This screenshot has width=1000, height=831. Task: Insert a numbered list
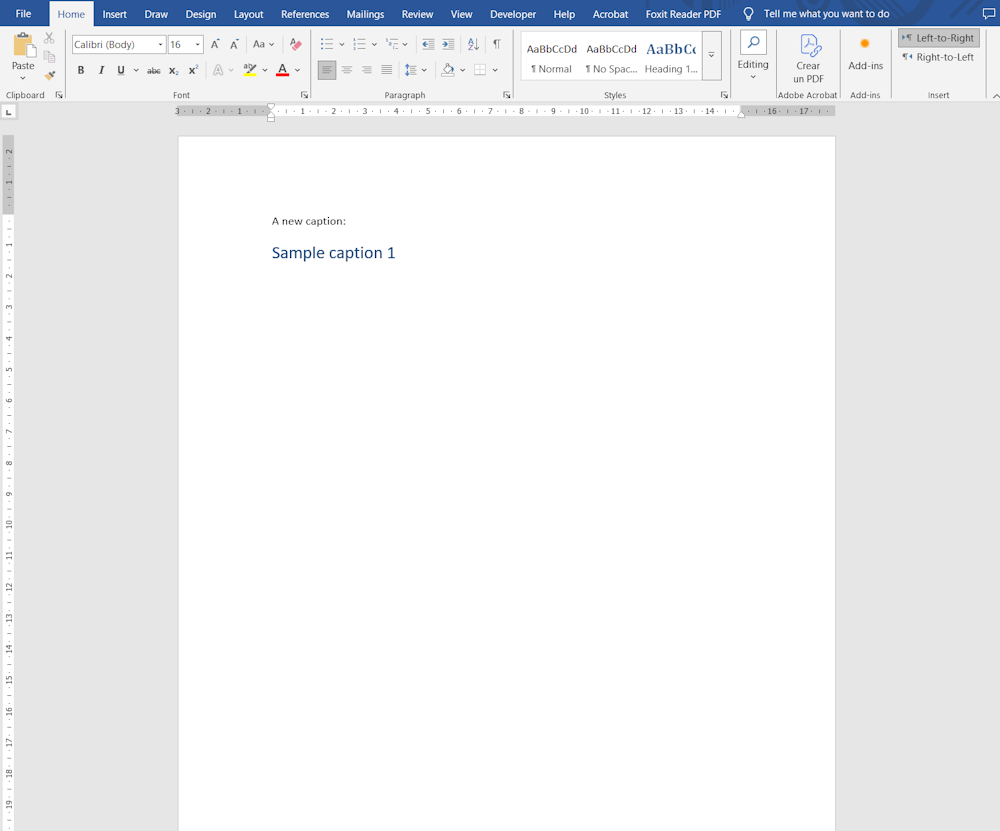click(360, 44)
